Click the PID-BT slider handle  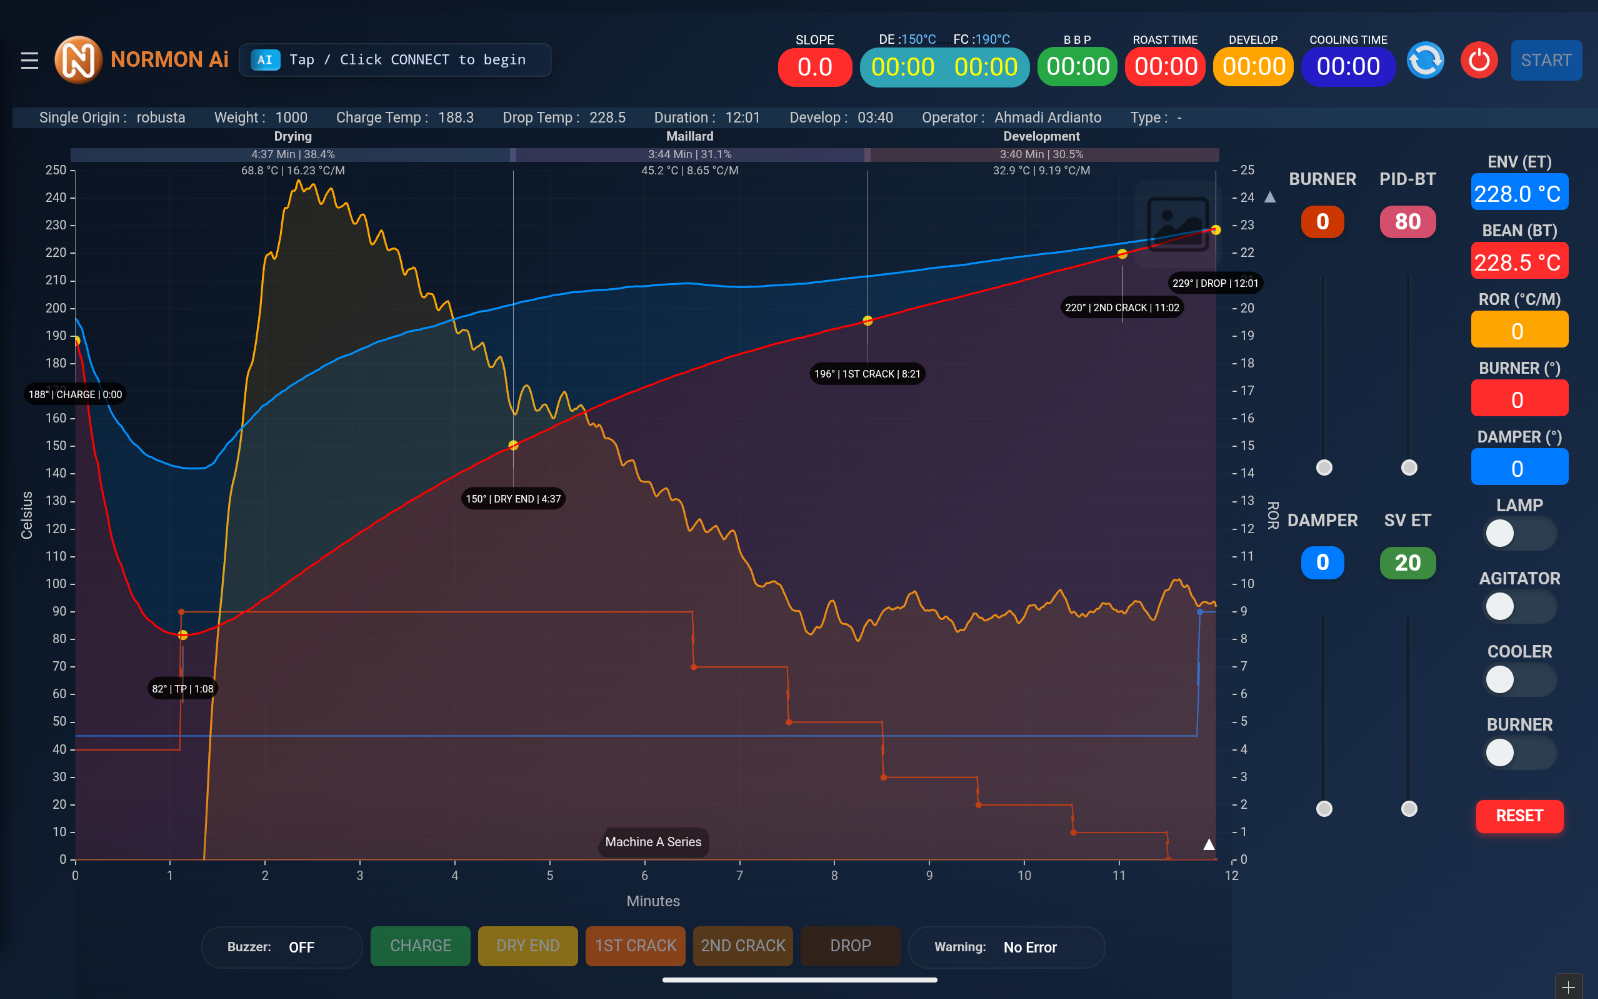tap(1409, 468)
